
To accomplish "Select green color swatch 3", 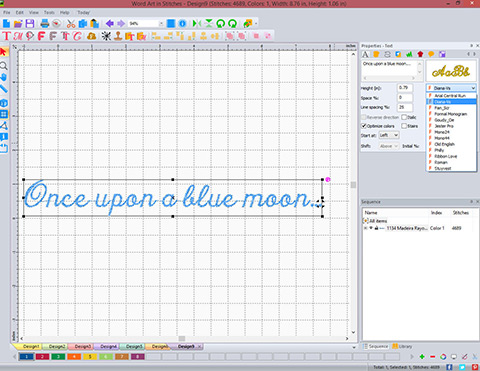I will (58, 357).
